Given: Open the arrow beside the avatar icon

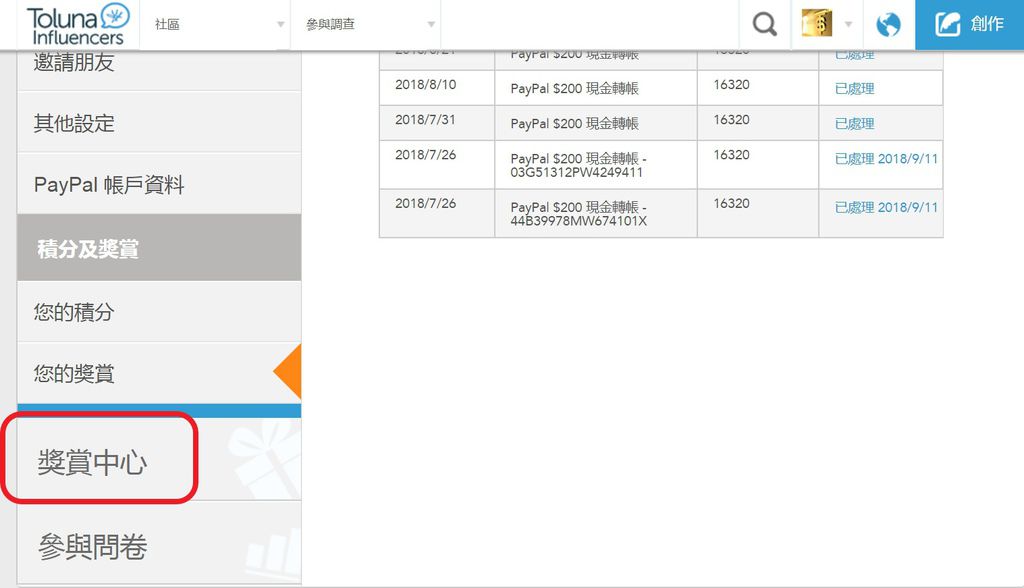Looking at the screenshot, I should [x=848, y=24].
